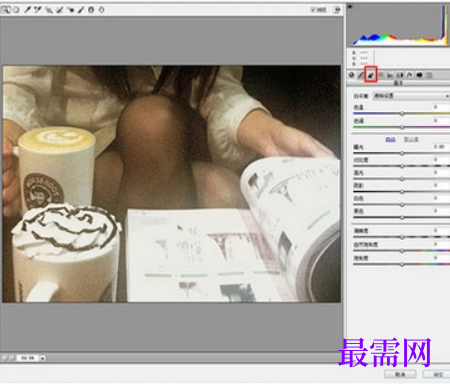Click the 白色 whites slider handle
The width and height of the screenshot is (450, 384).
[402, 205]
